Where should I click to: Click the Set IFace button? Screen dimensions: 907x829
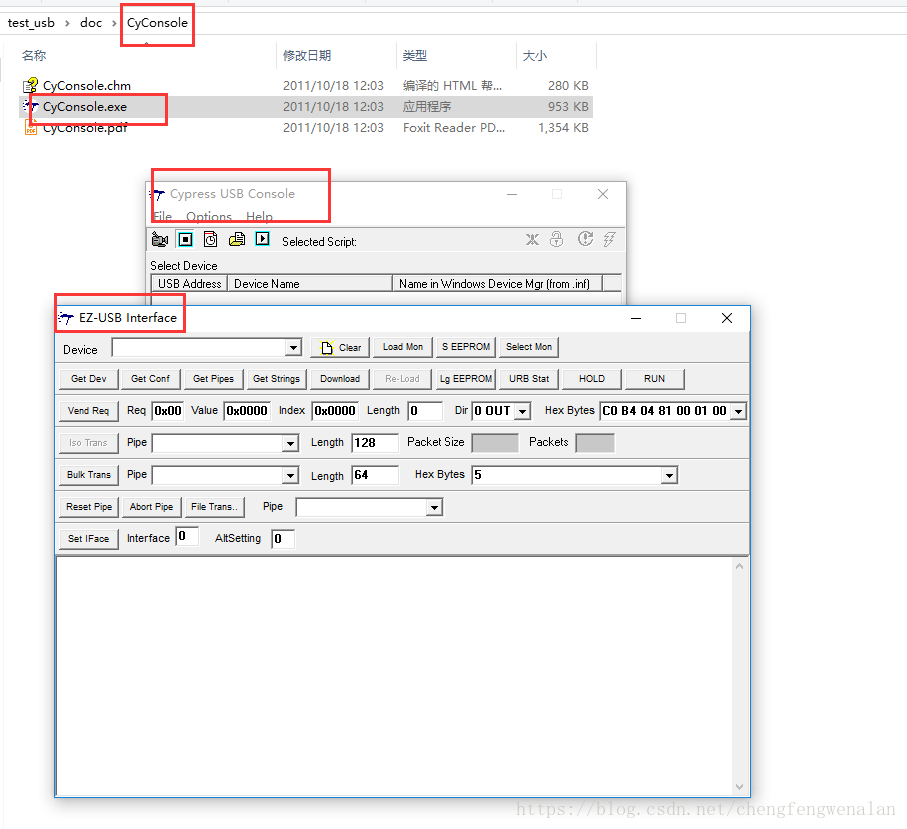click(89, 539)
